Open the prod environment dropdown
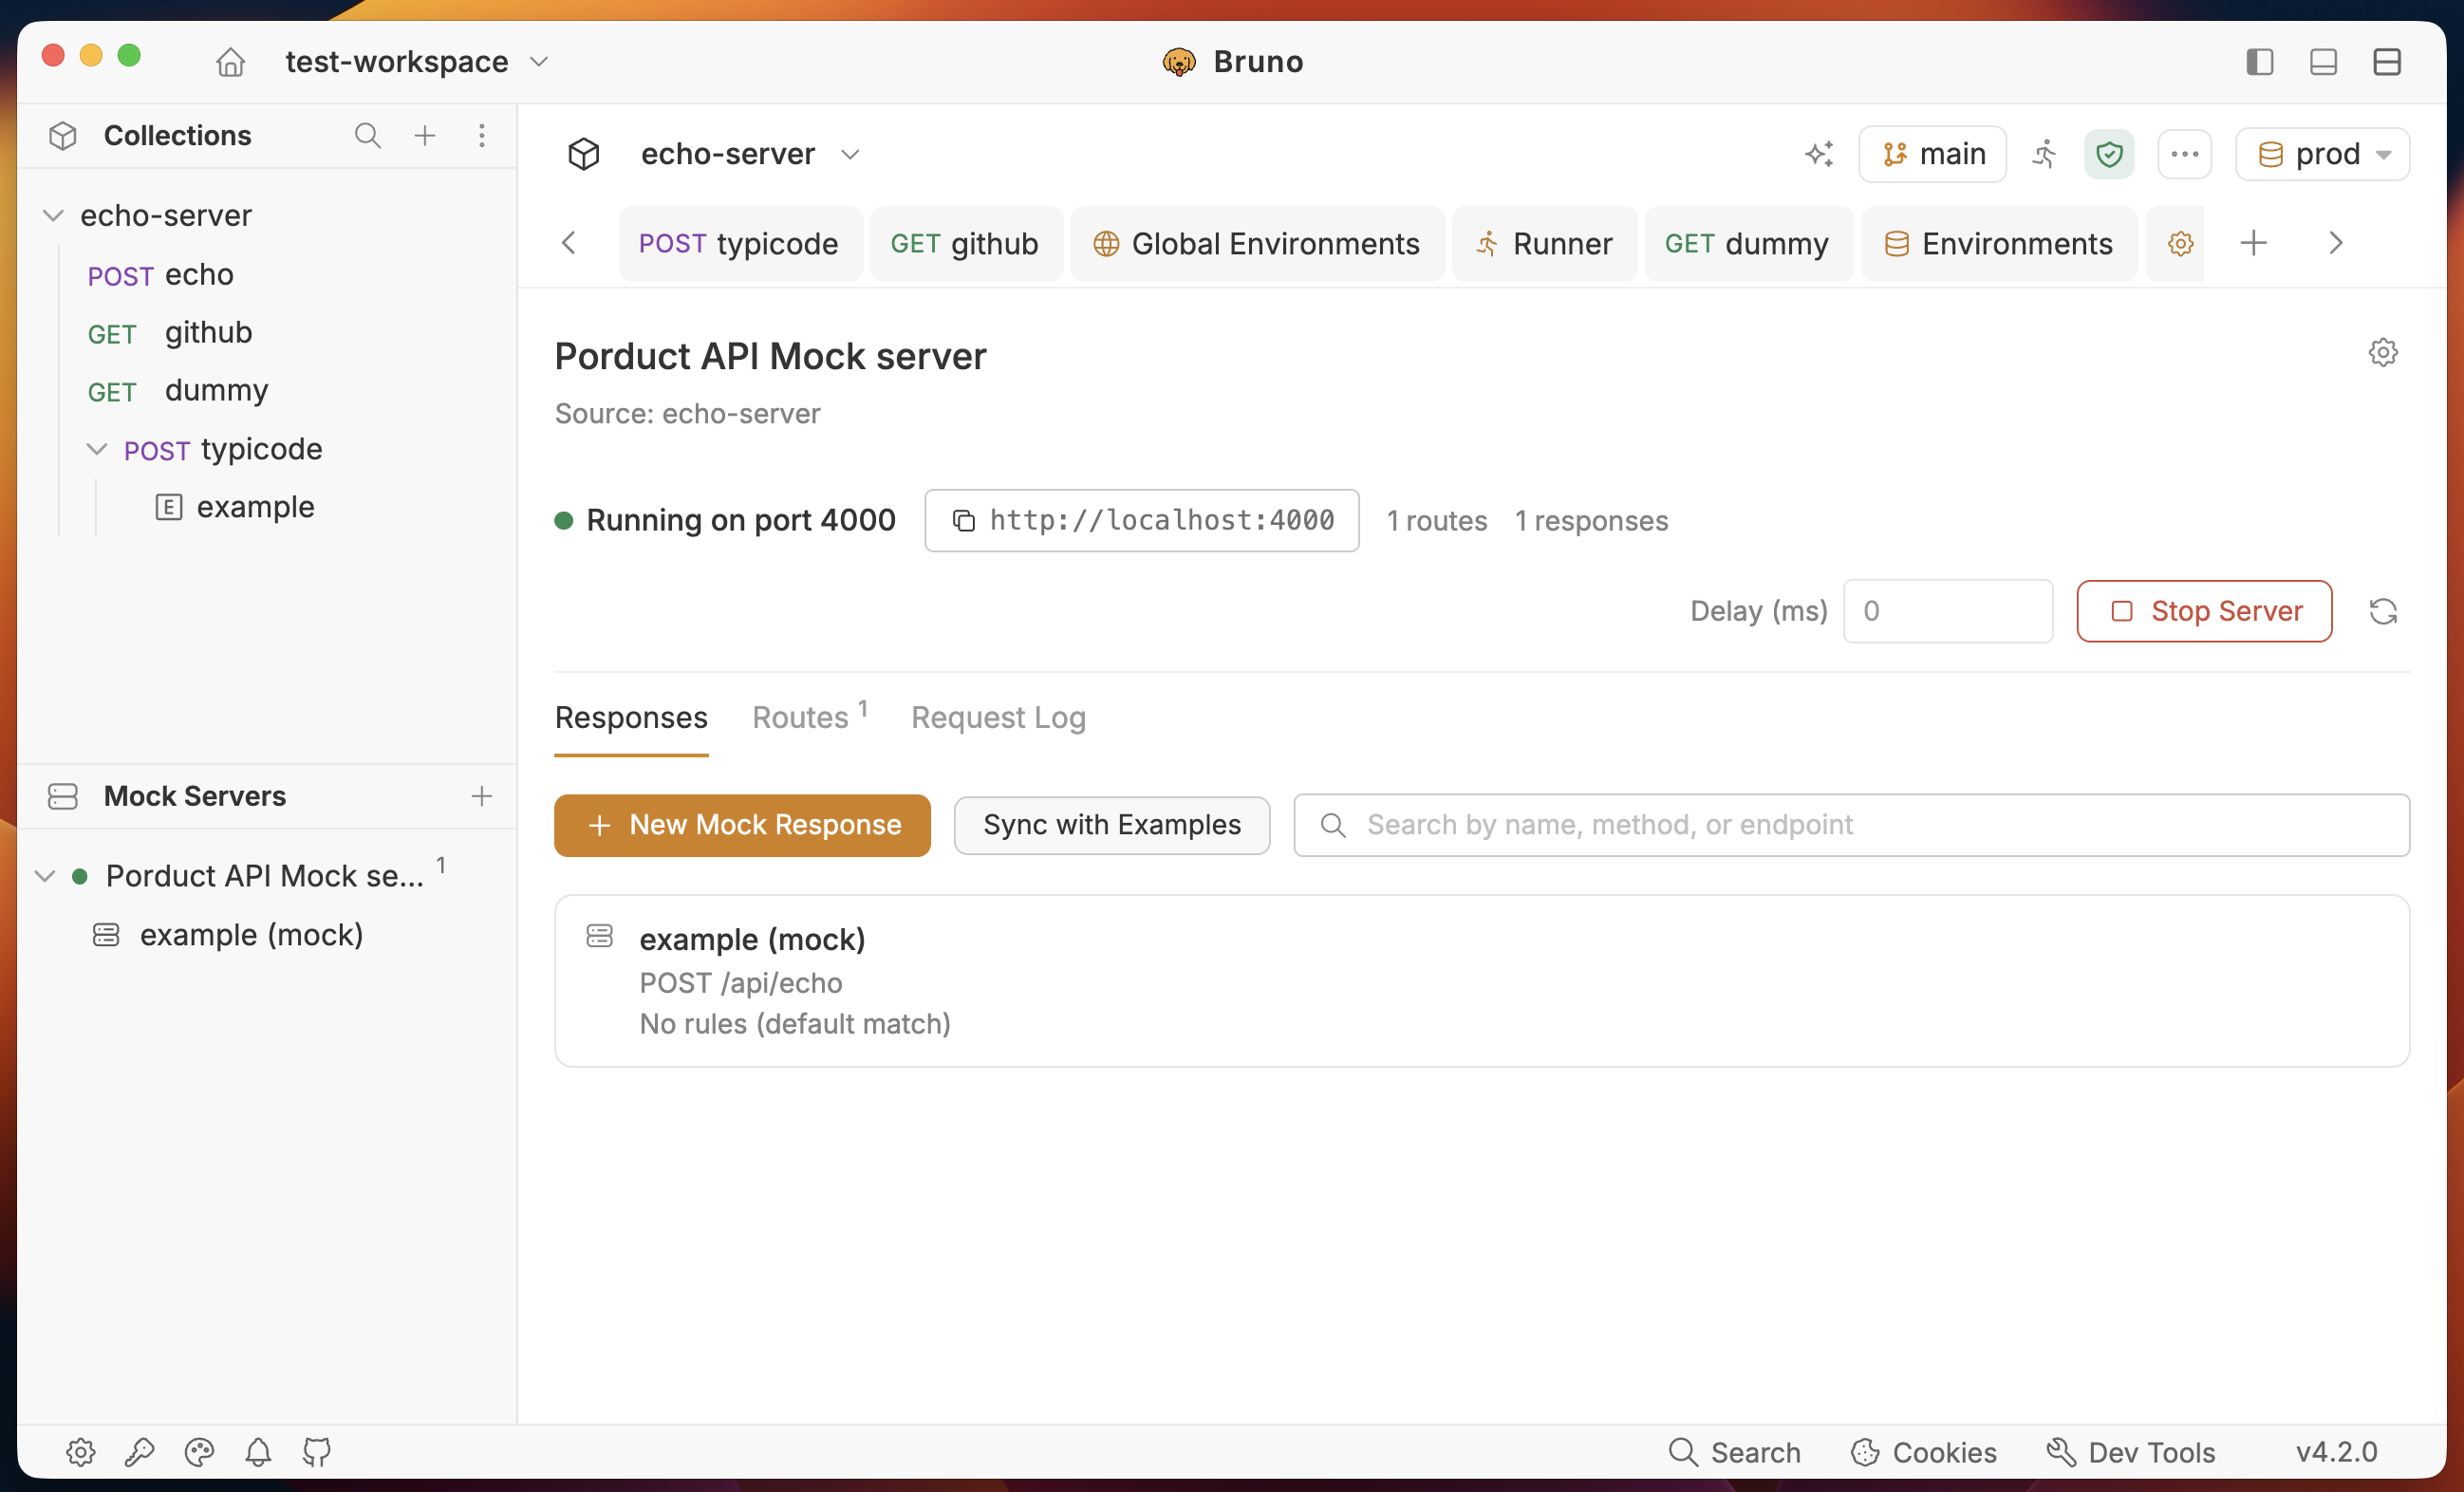The image size is (2464, 1492). pyautogui.click(x=2322, y=154)
